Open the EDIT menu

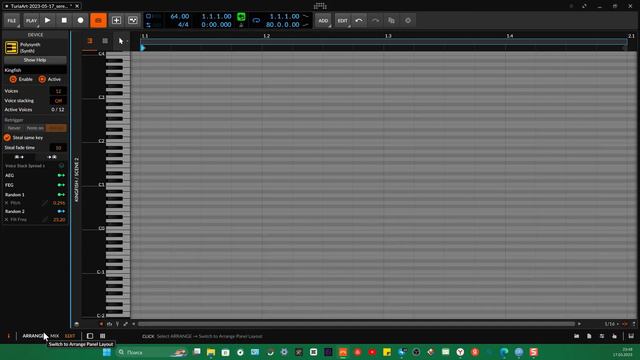tap(342, 20)
